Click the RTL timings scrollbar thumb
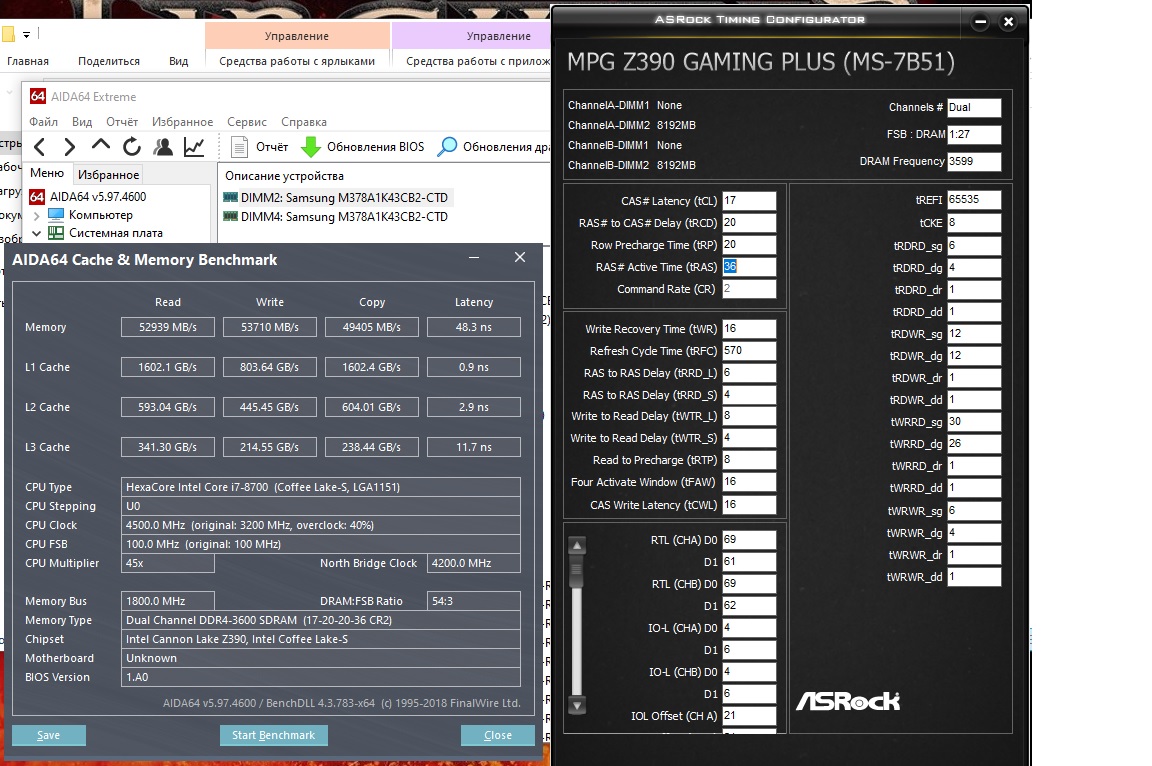 [x=577, y=573]
